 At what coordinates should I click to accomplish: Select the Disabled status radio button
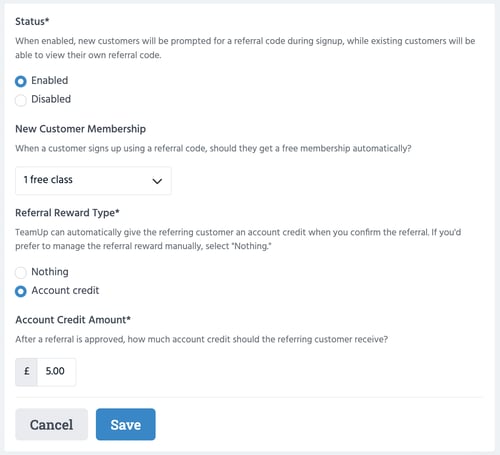pos(21,100)
